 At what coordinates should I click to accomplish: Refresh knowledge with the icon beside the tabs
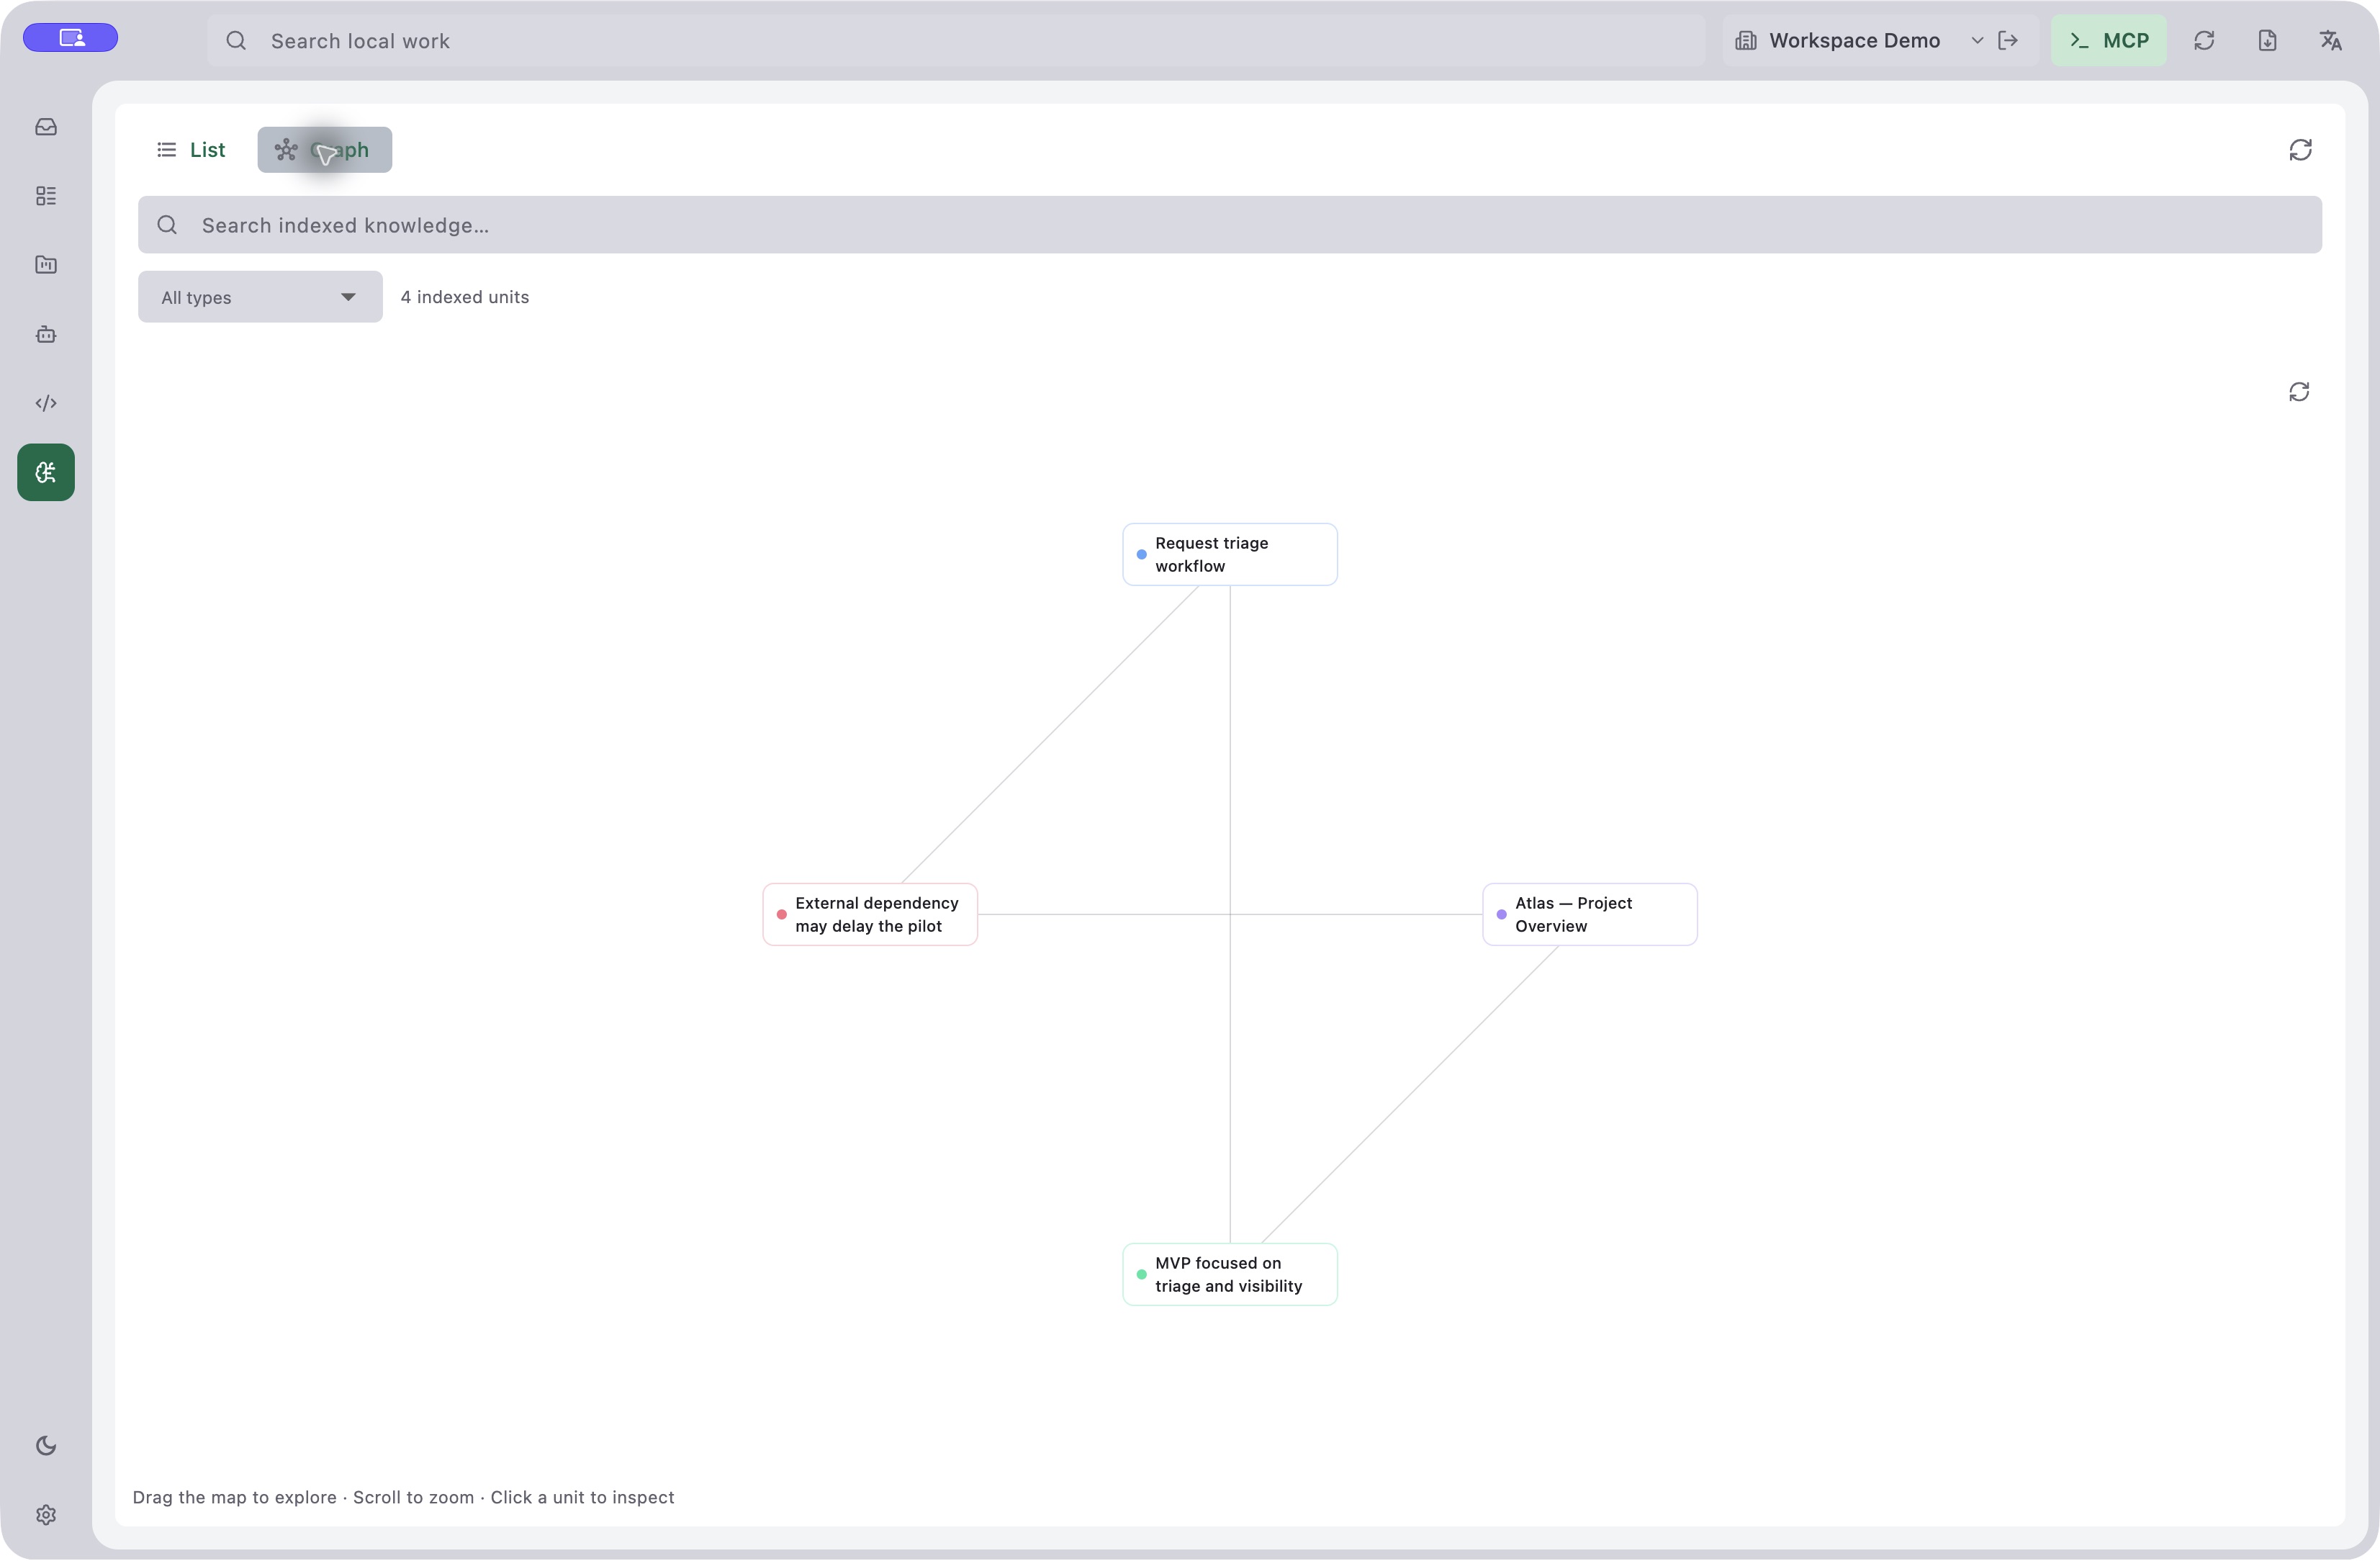point(2300,150)
